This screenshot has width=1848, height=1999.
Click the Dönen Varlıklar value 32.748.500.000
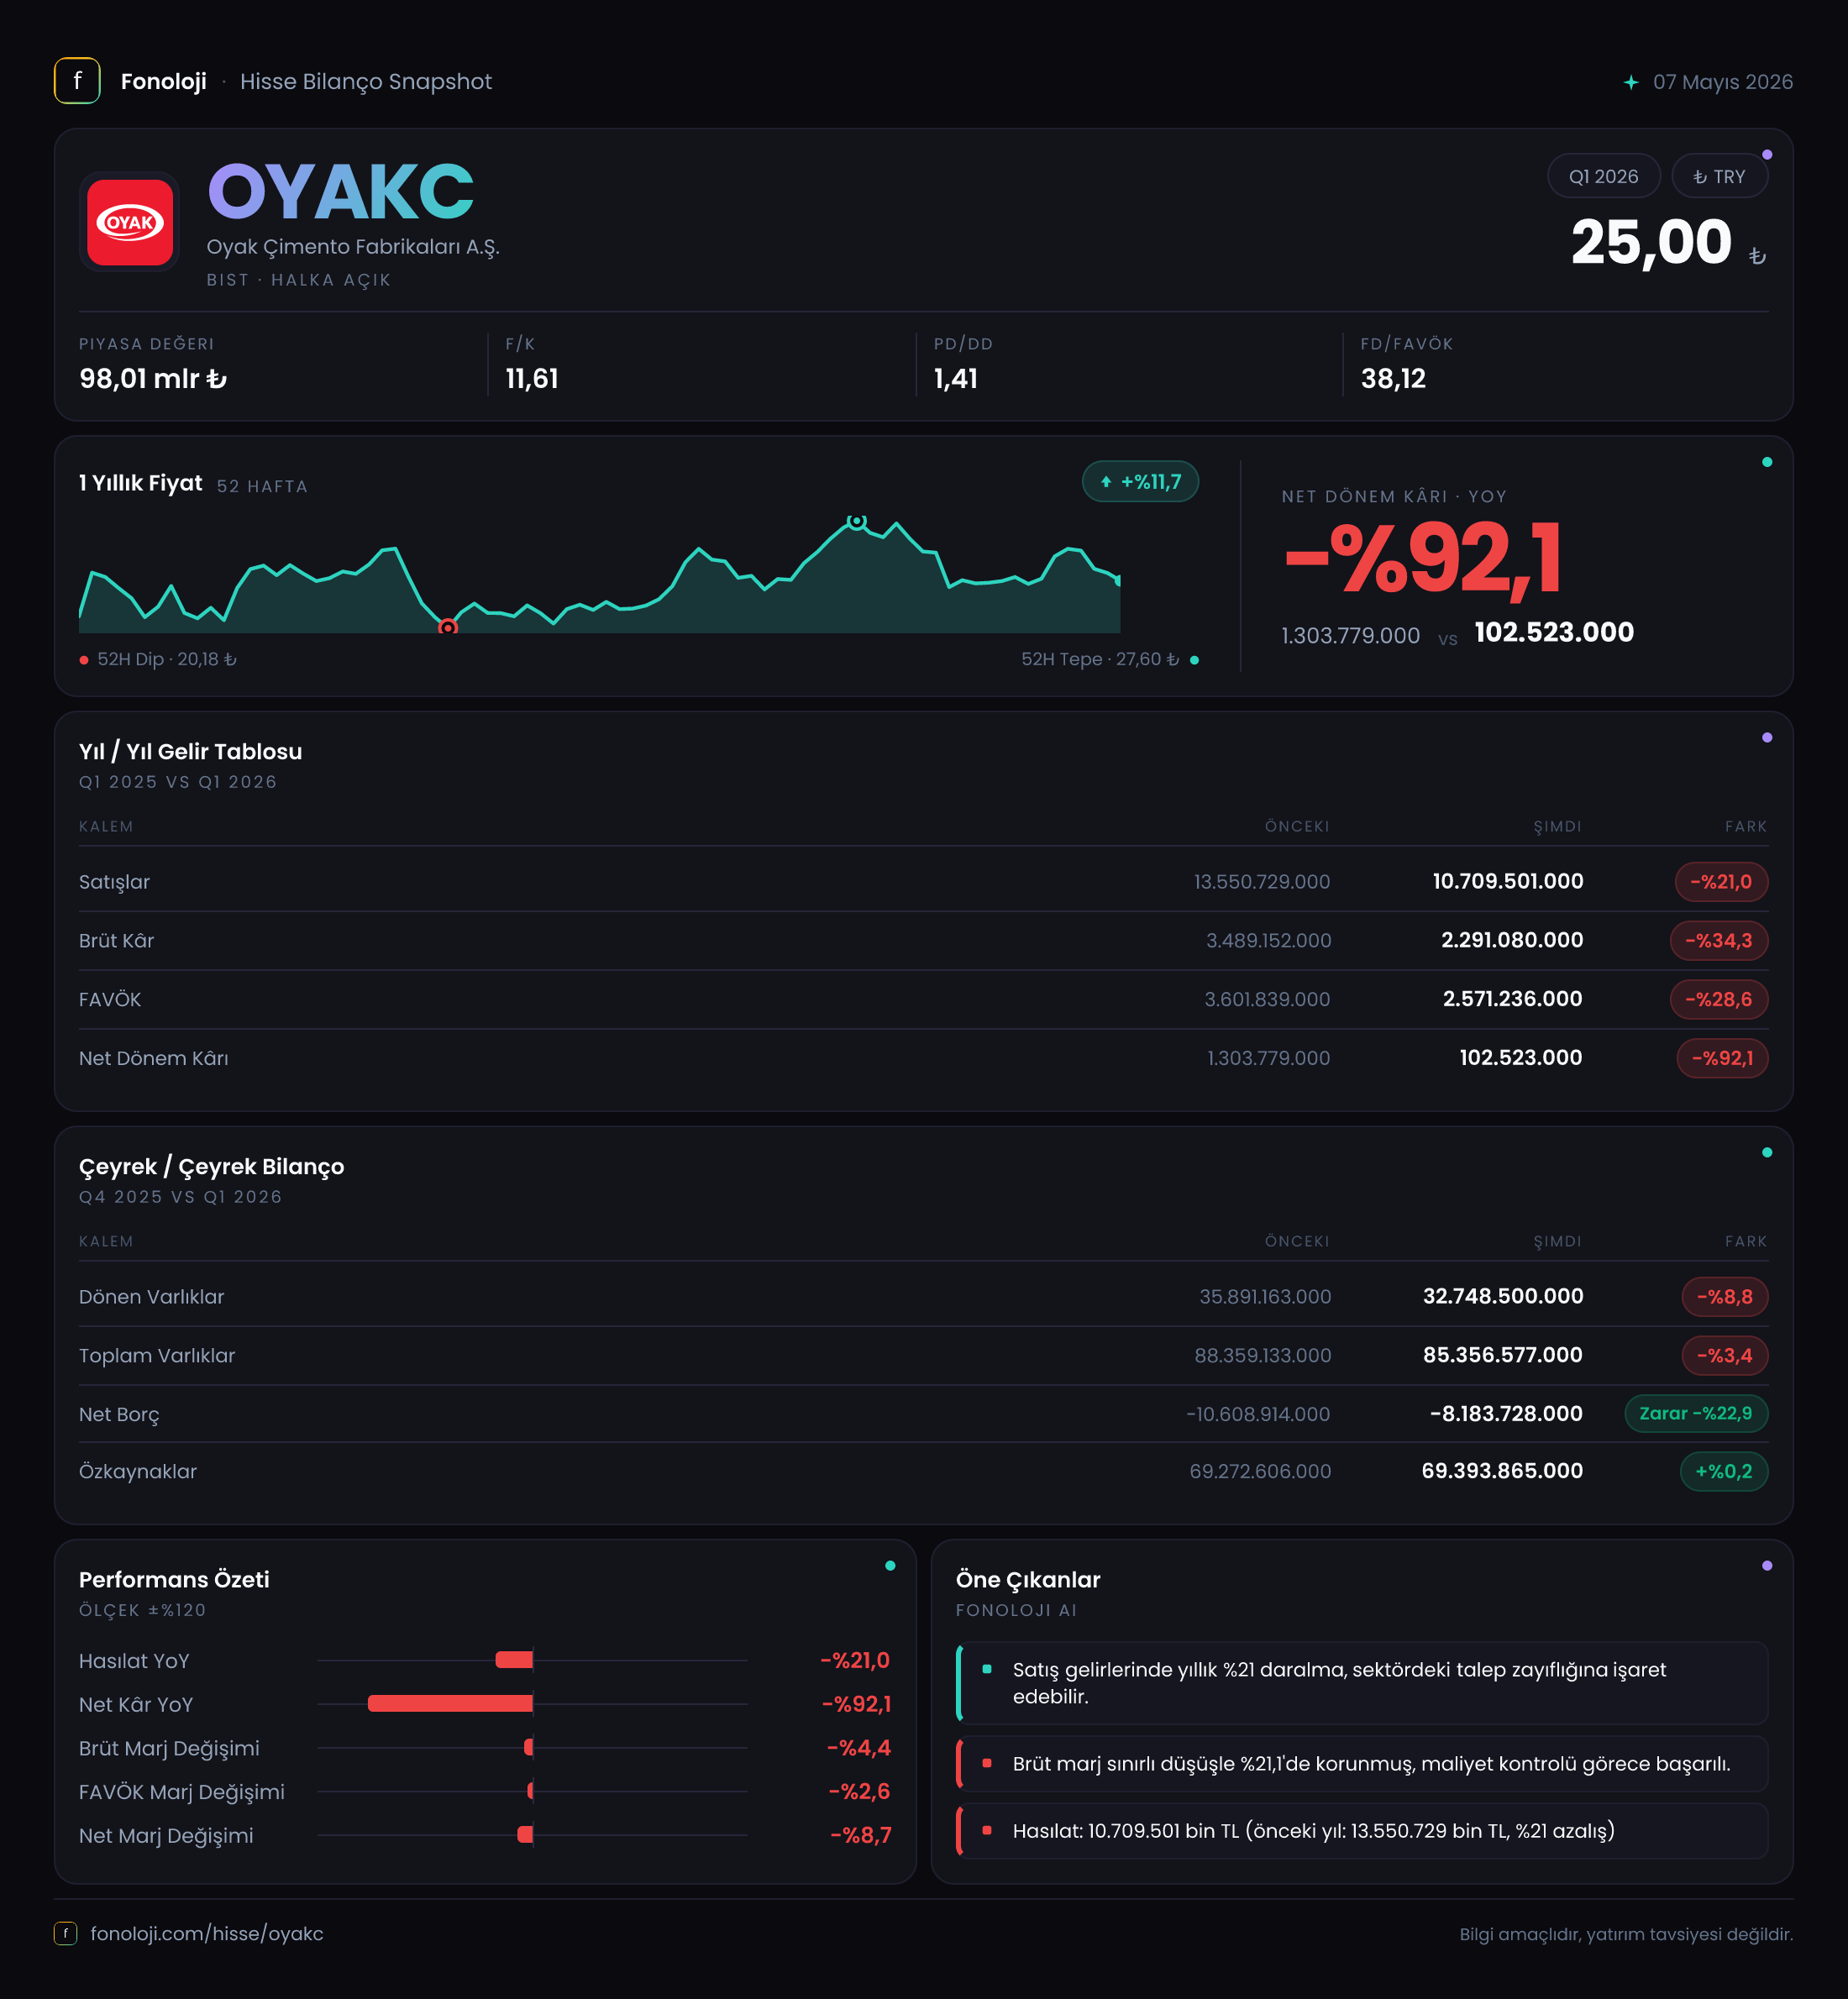1503,1297
